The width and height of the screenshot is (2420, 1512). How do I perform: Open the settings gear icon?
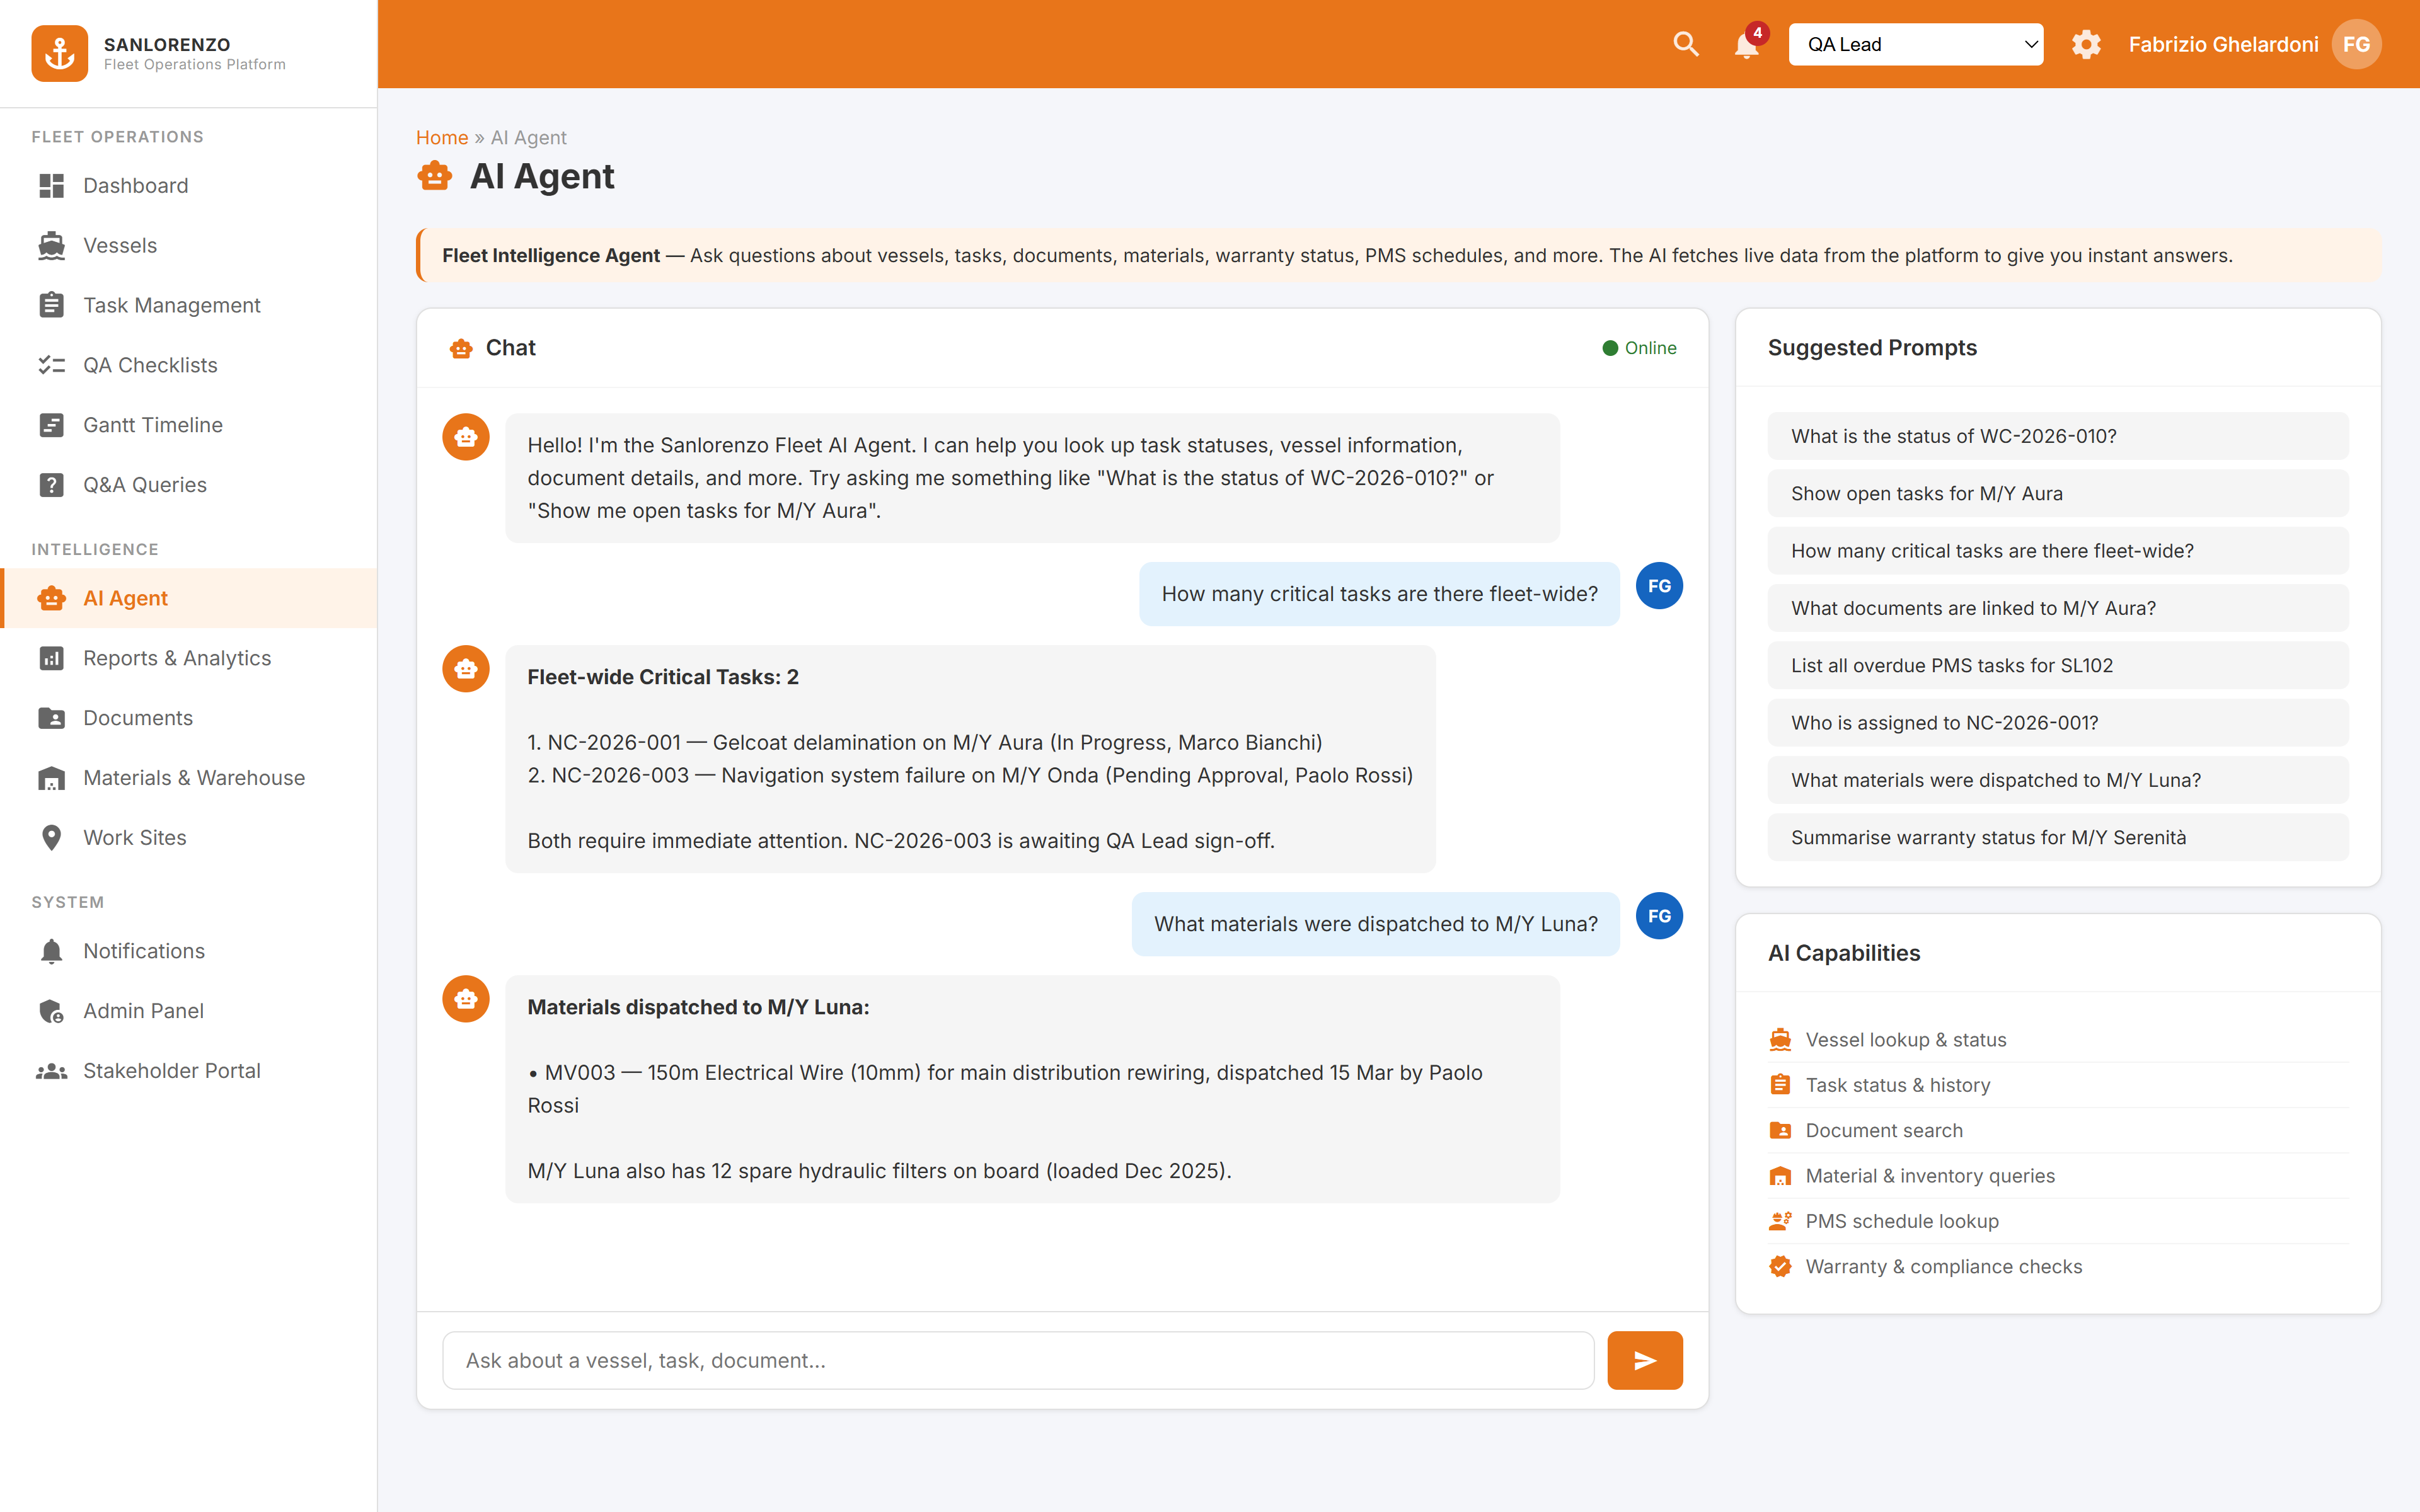click(x=2085, y=44)
